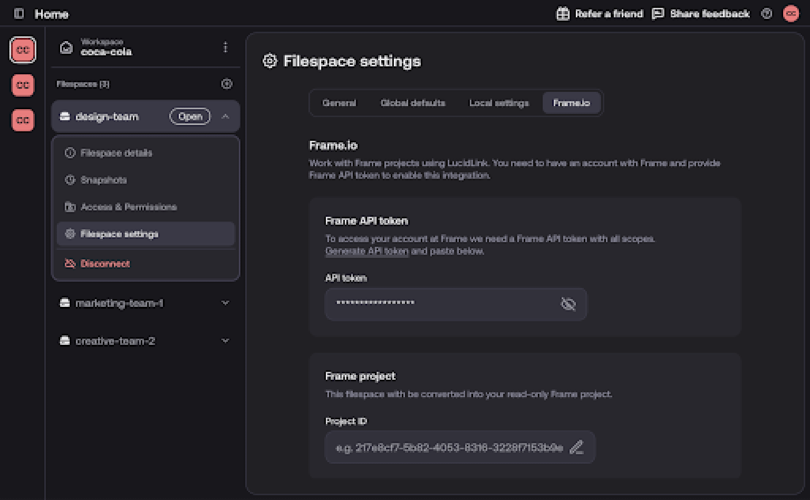The height and width of the screenshot is (500, 810).
Task: Click the Project ID input field
Action: pyautogui.click(x=460, y=447)
